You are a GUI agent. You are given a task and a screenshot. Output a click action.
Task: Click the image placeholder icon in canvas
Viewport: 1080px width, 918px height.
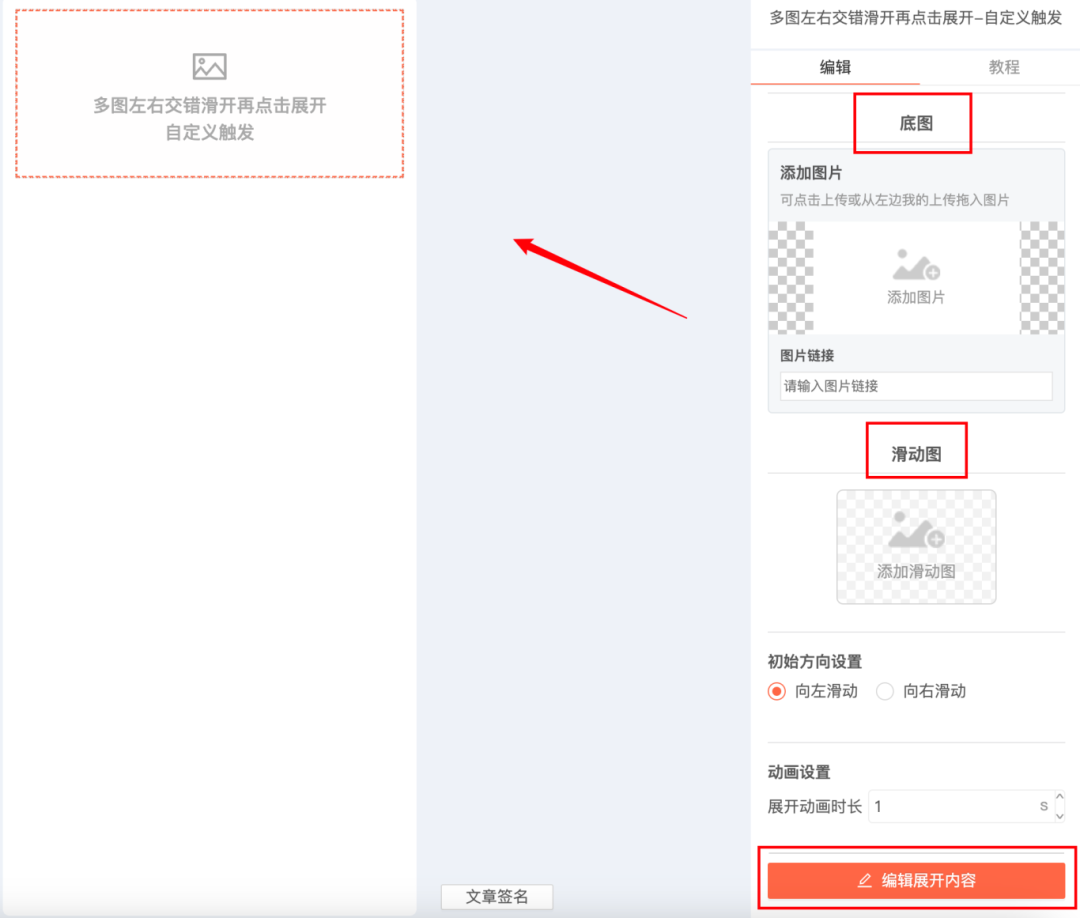[209, 67]
